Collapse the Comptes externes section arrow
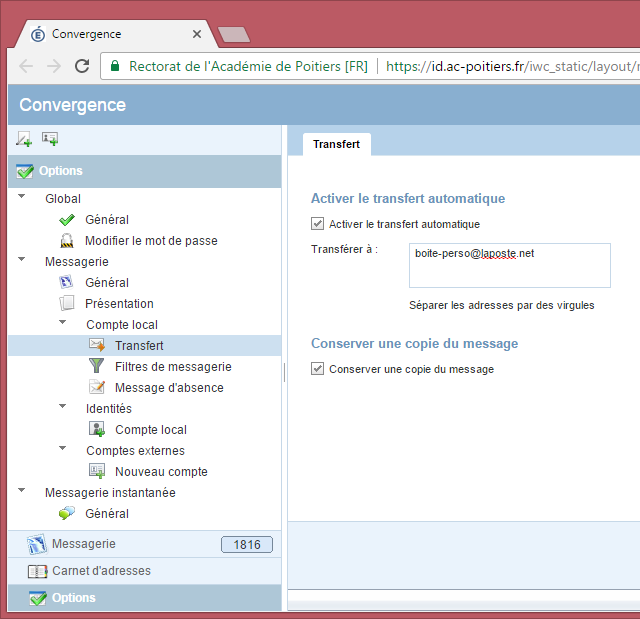 [63, 450]
